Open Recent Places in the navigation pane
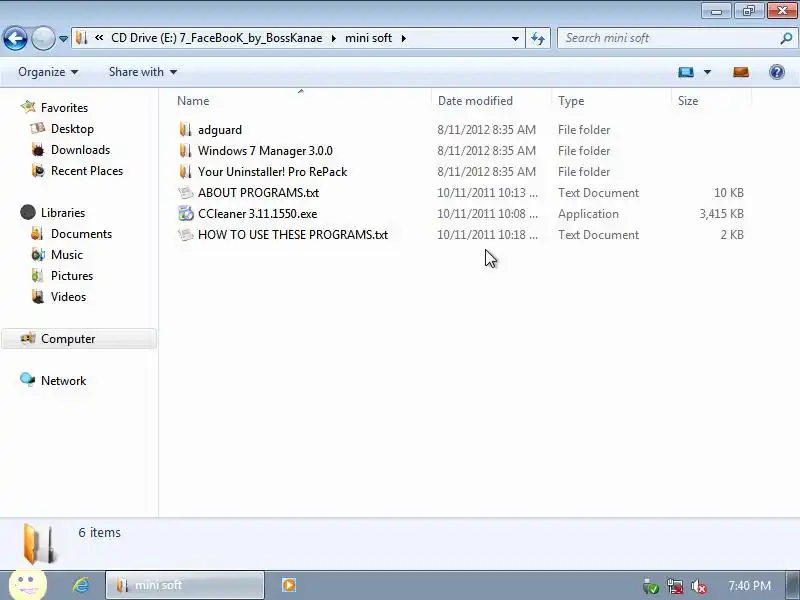This screenshot has height=600, width=800. pos(87,170)
